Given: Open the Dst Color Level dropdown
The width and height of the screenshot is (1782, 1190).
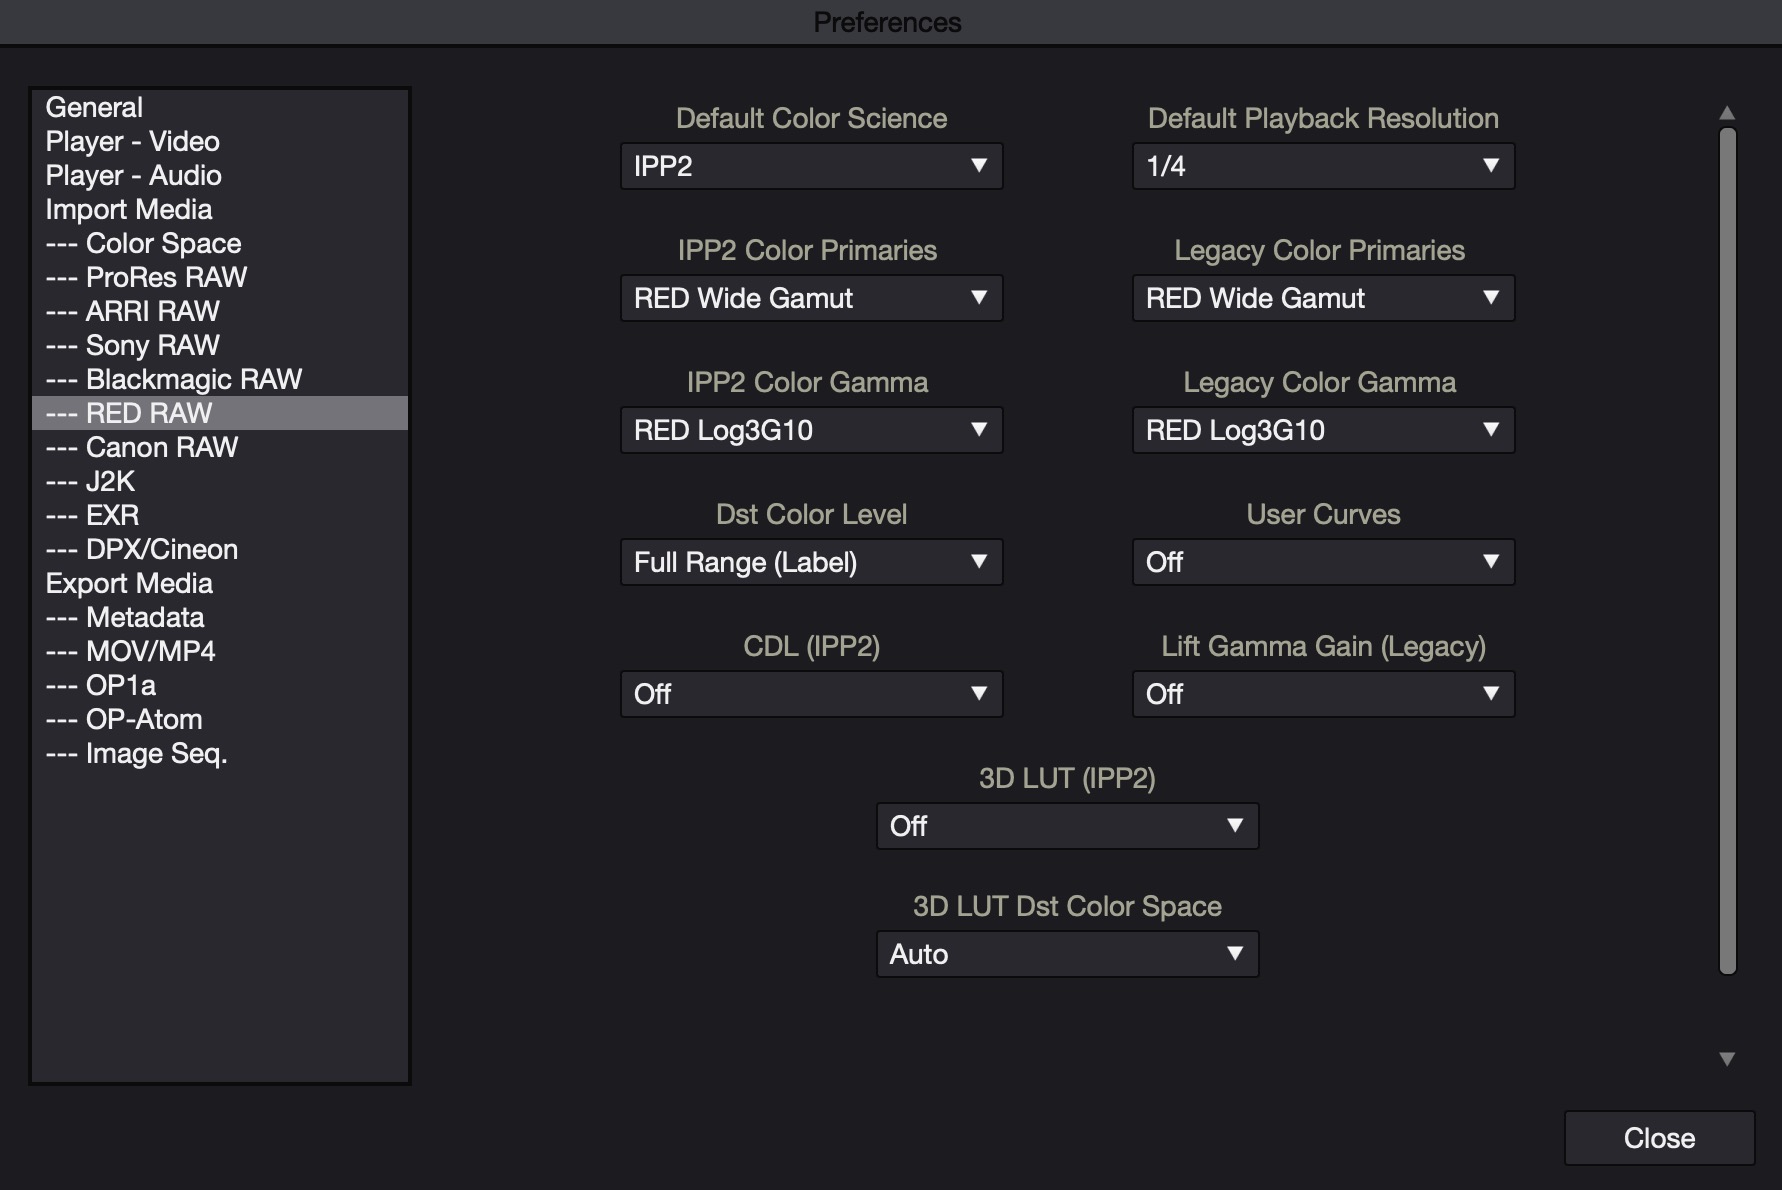Looking at the screenshot, I should coord(810,562).
